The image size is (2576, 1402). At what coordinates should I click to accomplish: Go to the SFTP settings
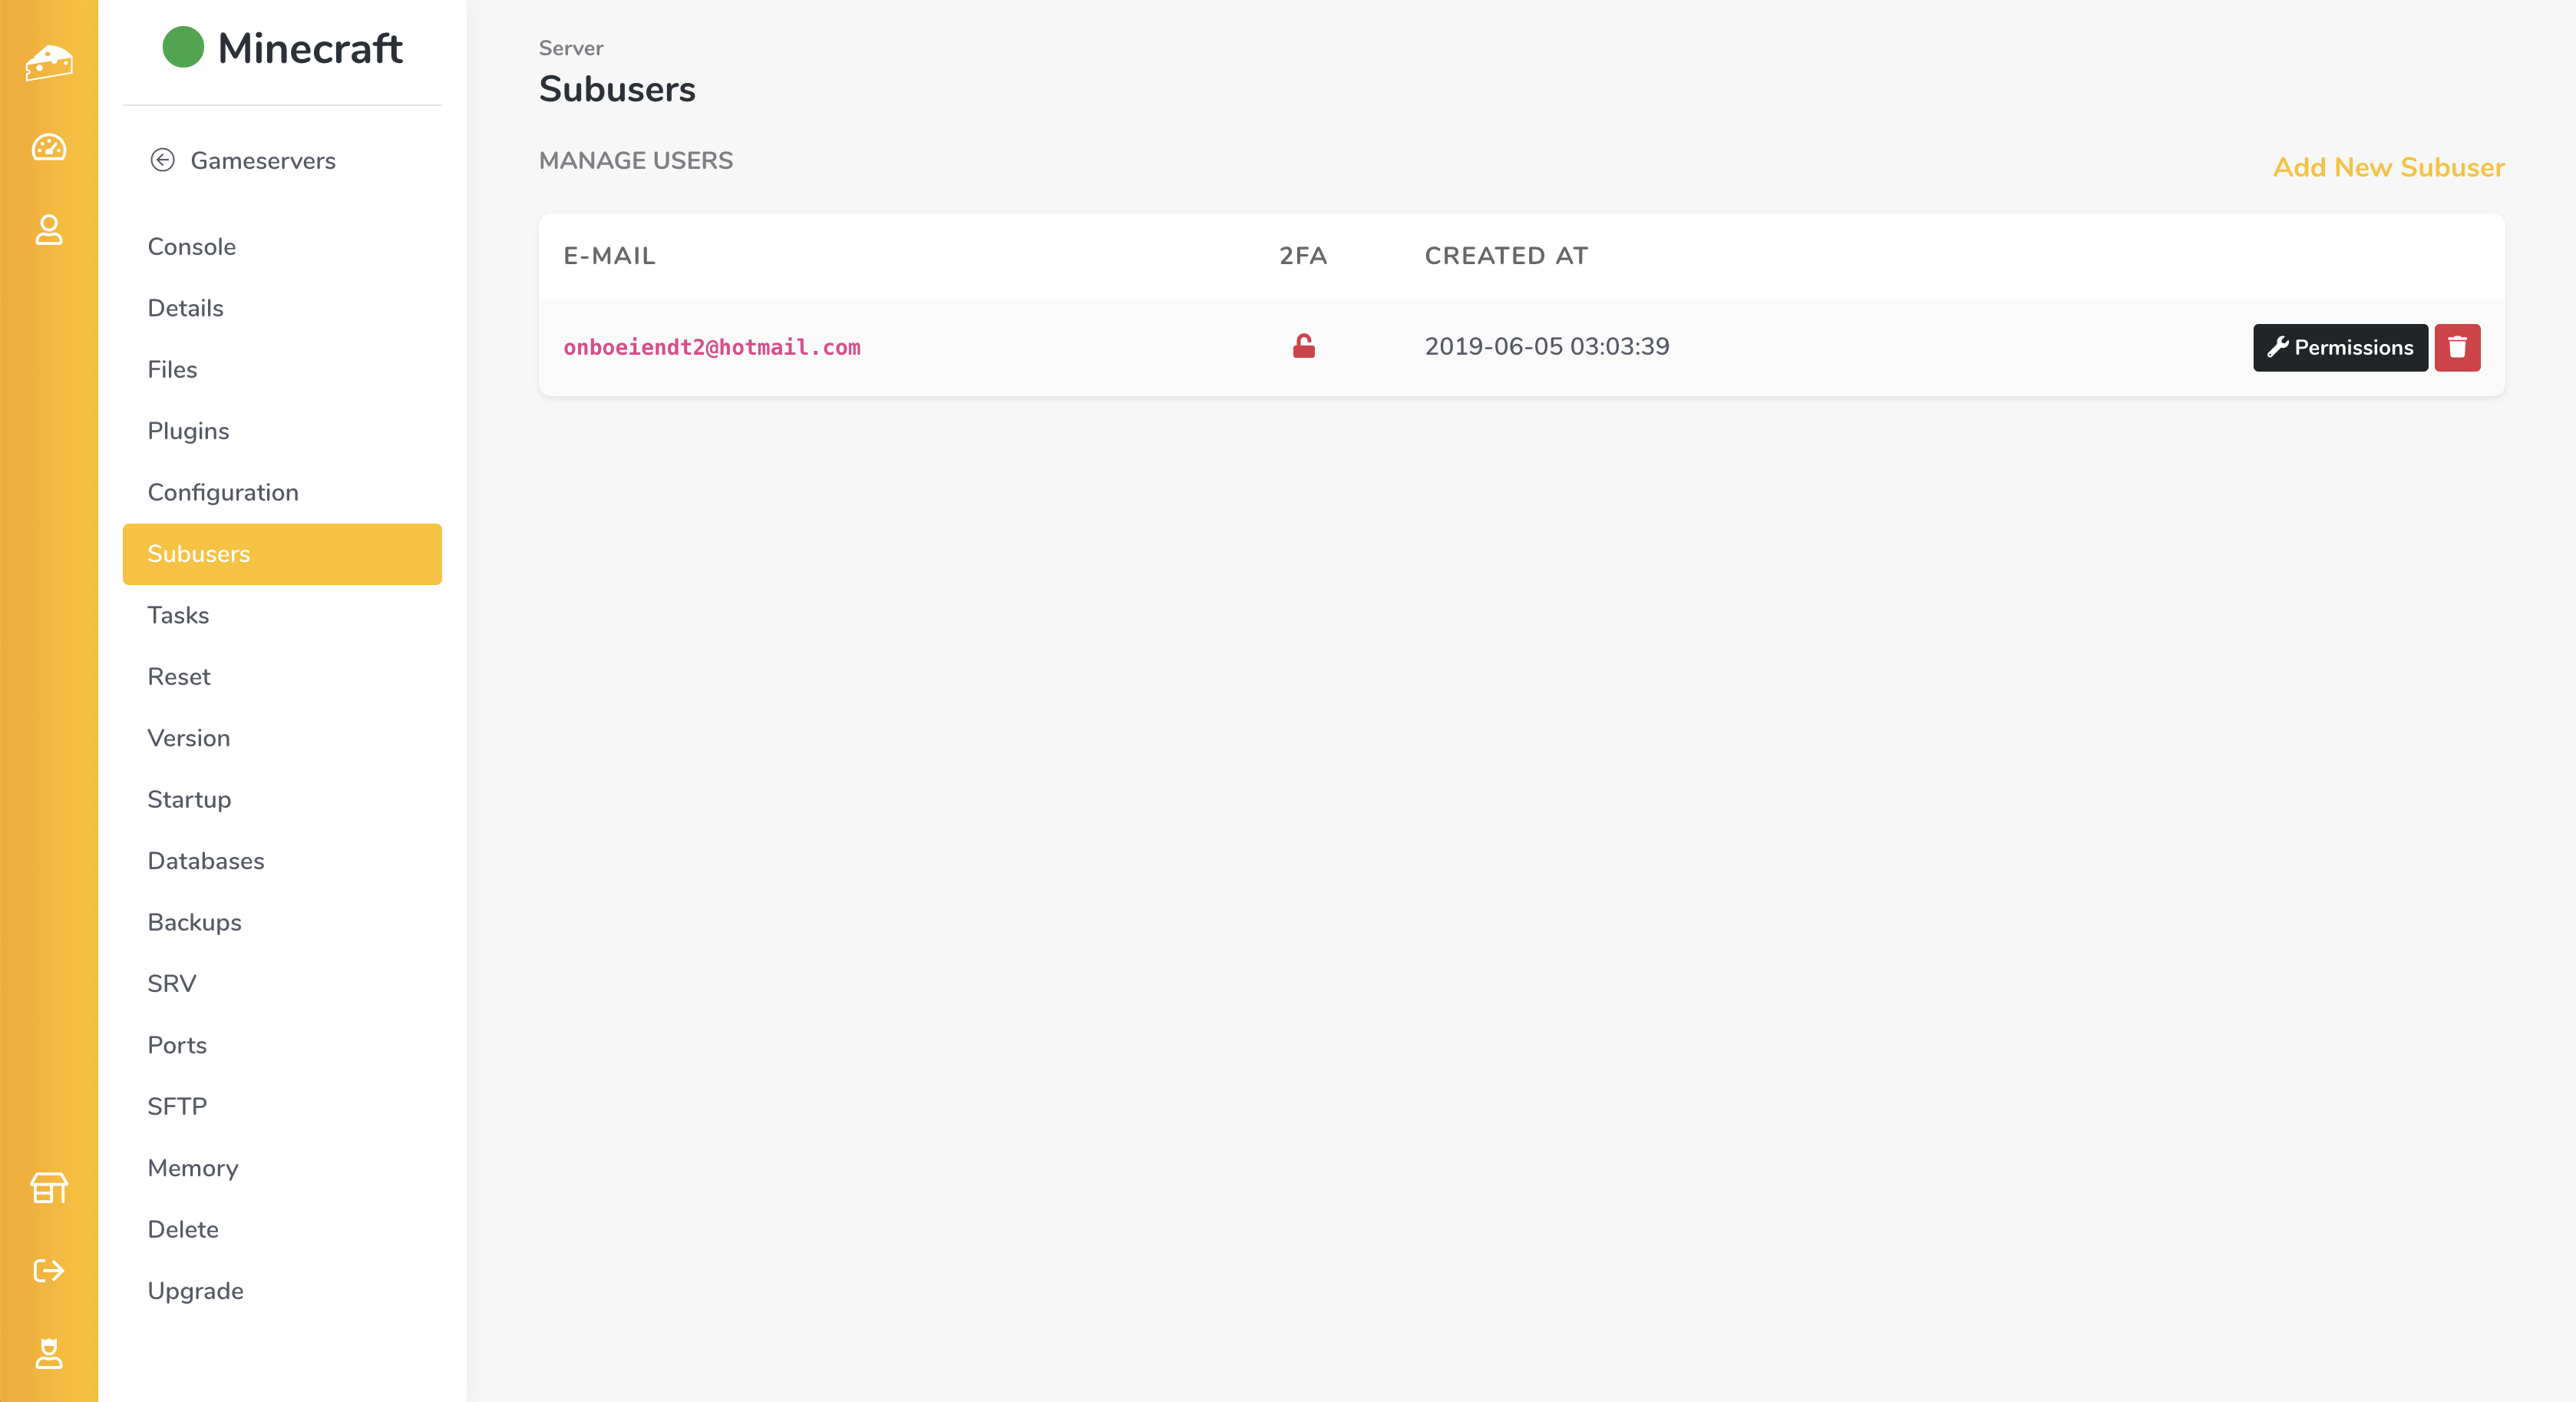coord(177,1106)
